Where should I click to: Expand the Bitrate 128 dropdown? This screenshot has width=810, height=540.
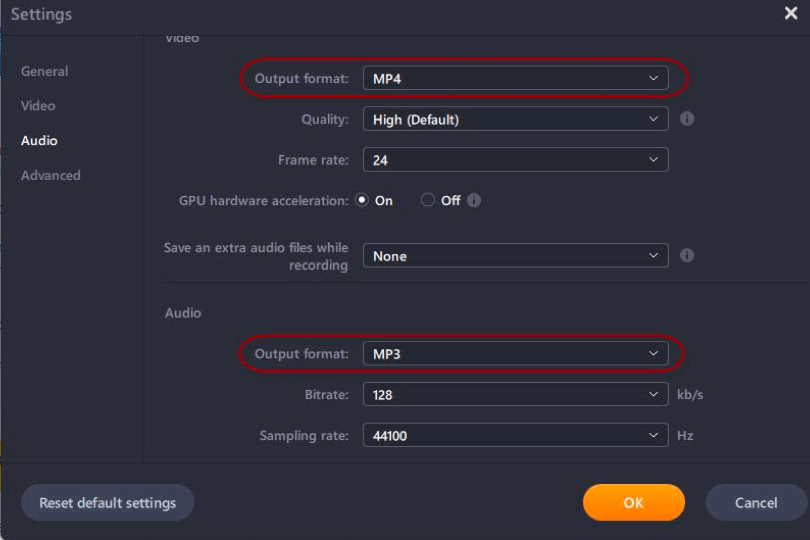point(515,395)
